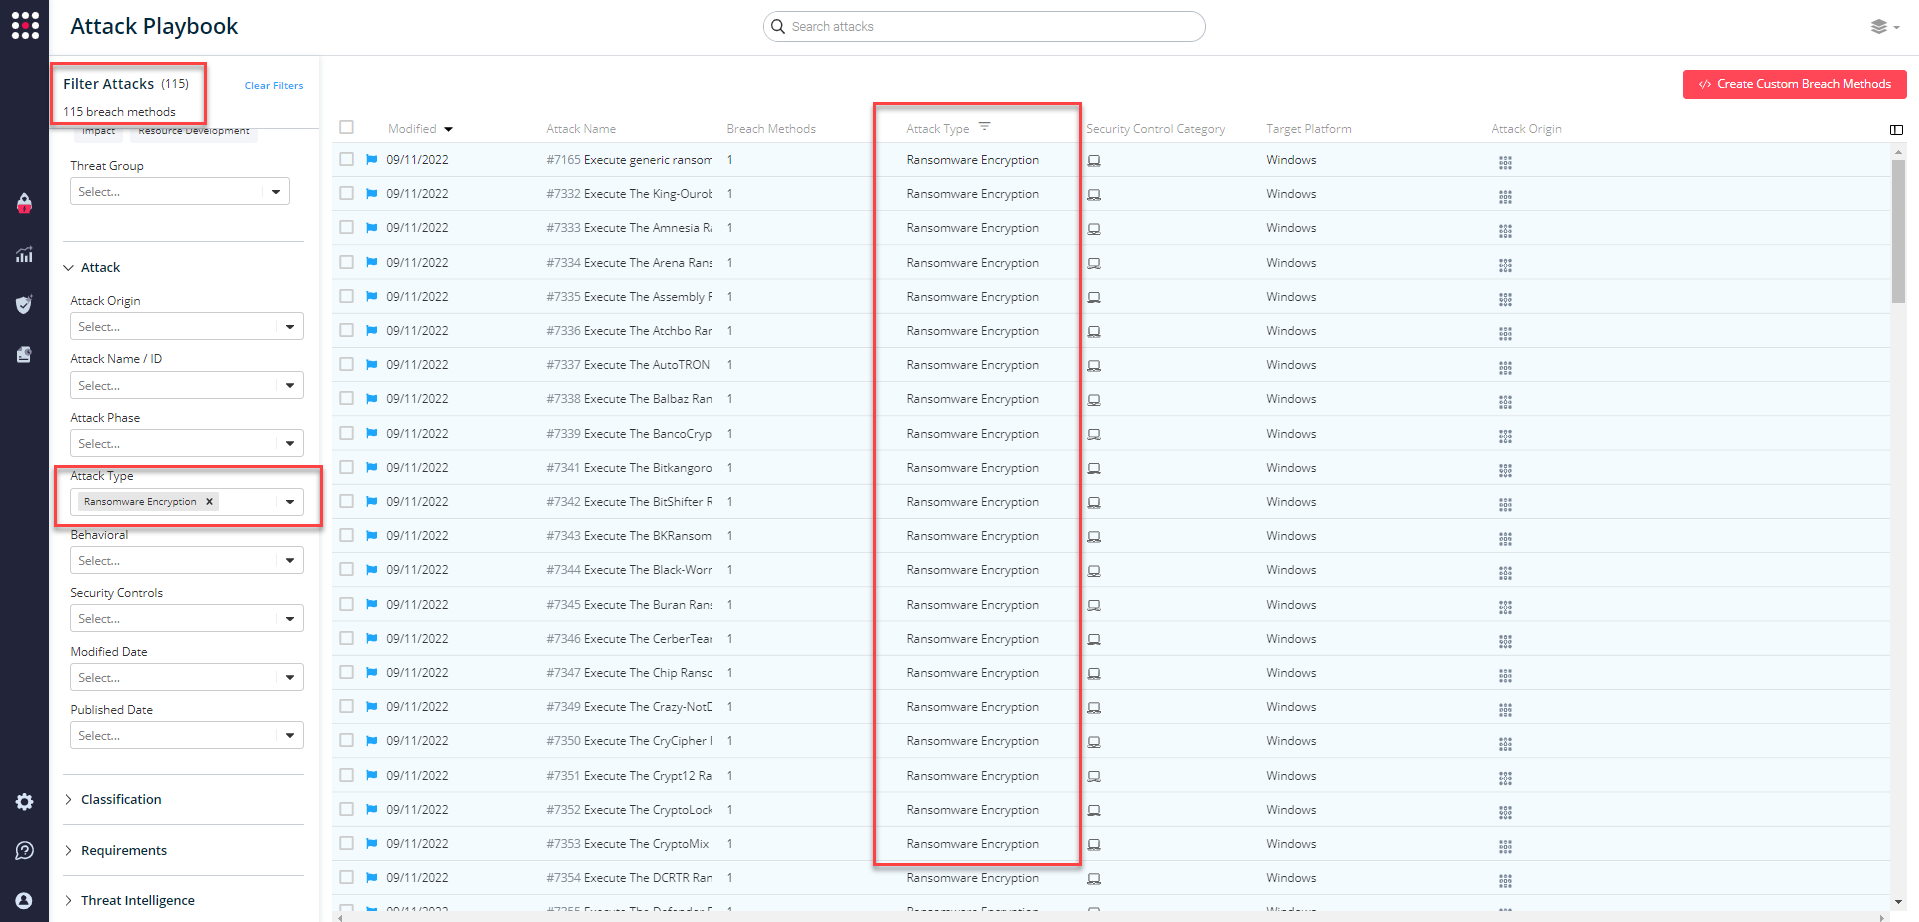Open the reports document icon in the sidebar
1919x922 pixels.
(x=24, y=354)
